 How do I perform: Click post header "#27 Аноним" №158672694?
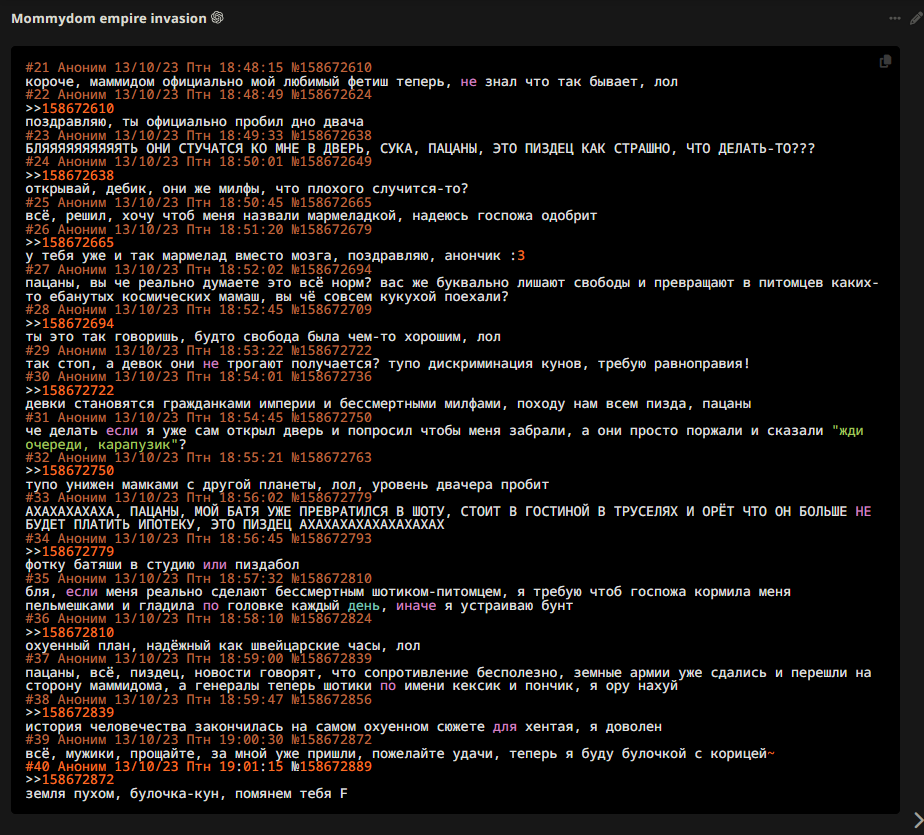[199, 269]
